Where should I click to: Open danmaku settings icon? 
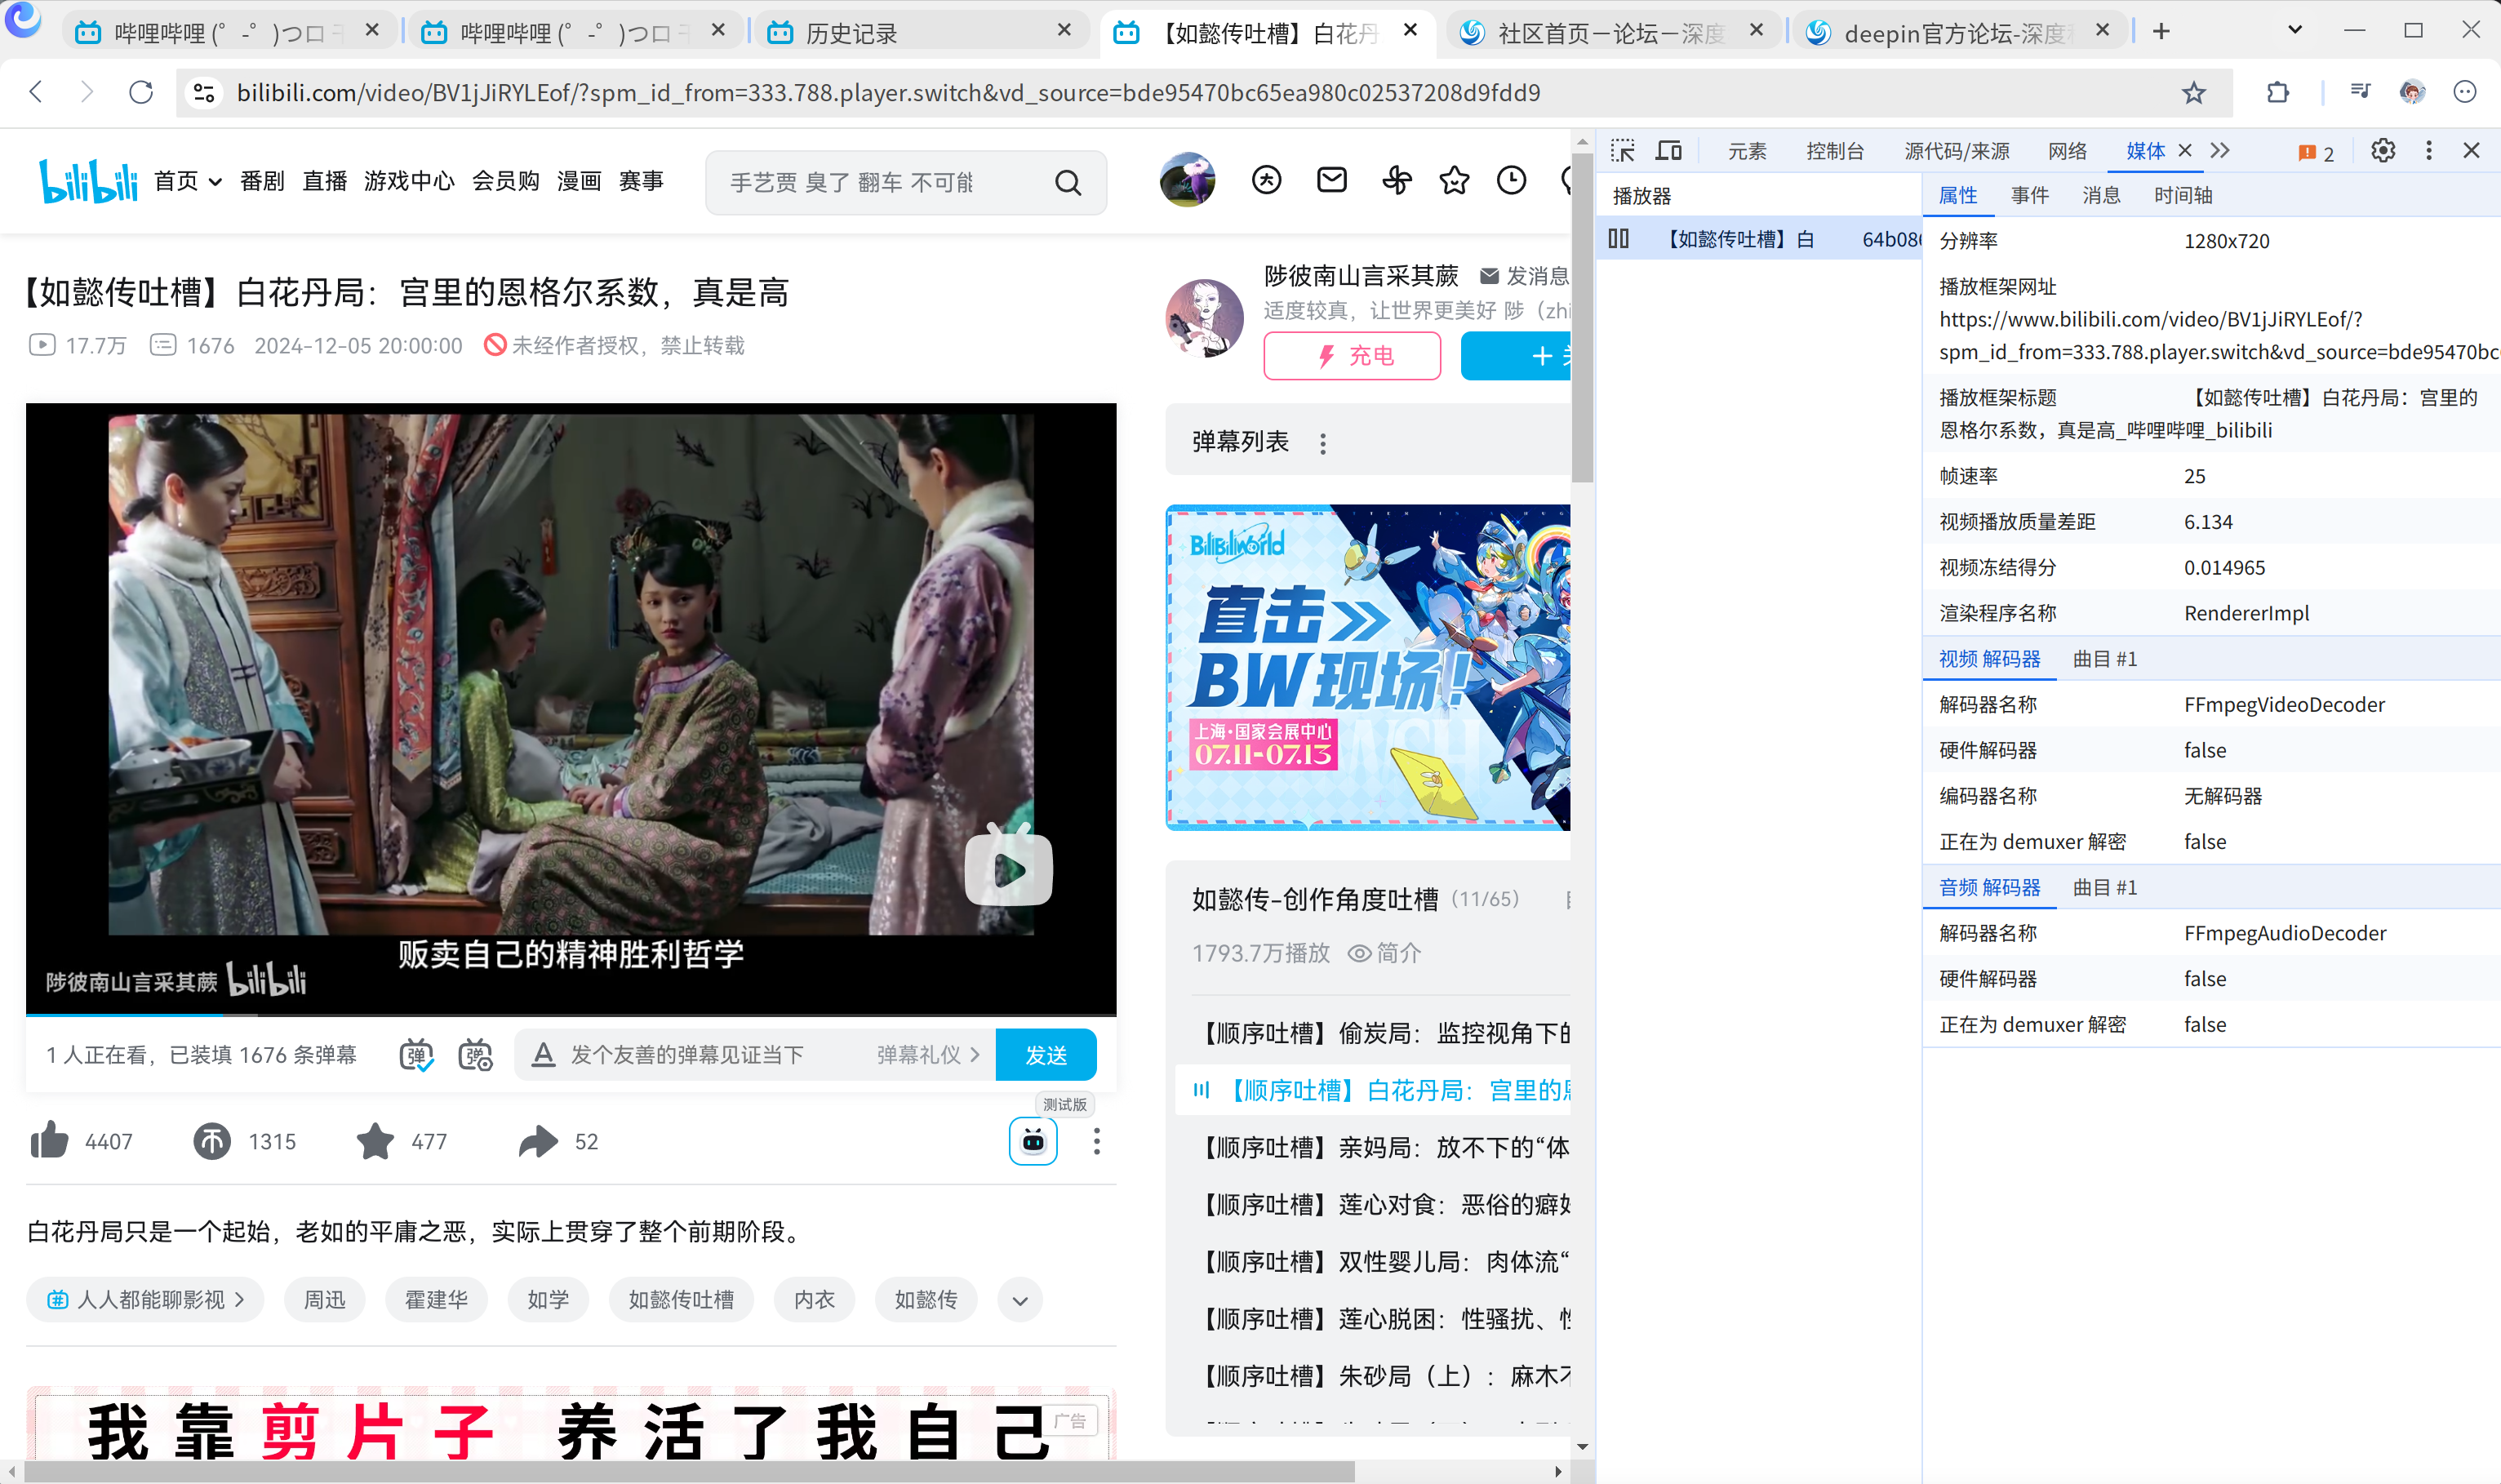pos(476,1055)
